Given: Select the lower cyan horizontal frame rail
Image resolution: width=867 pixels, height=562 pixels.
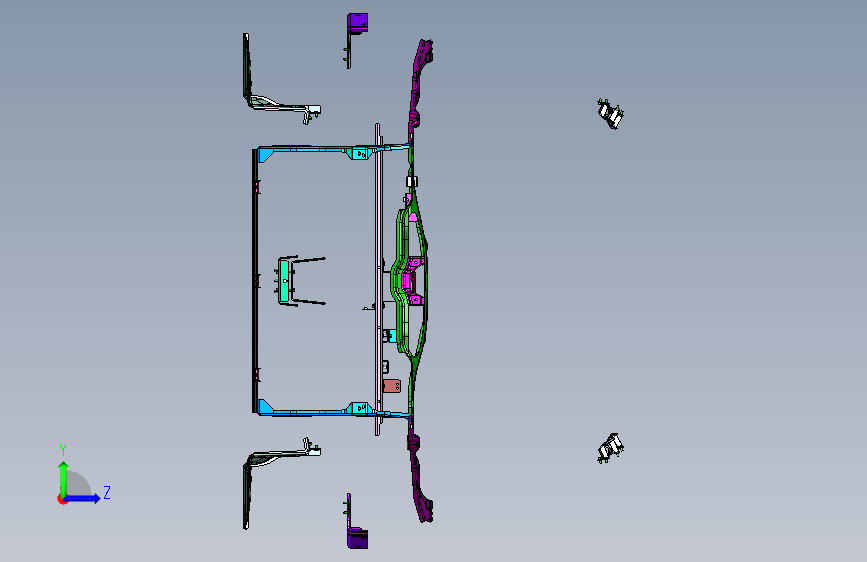Looking at the screenshot, I should (332, 412).
